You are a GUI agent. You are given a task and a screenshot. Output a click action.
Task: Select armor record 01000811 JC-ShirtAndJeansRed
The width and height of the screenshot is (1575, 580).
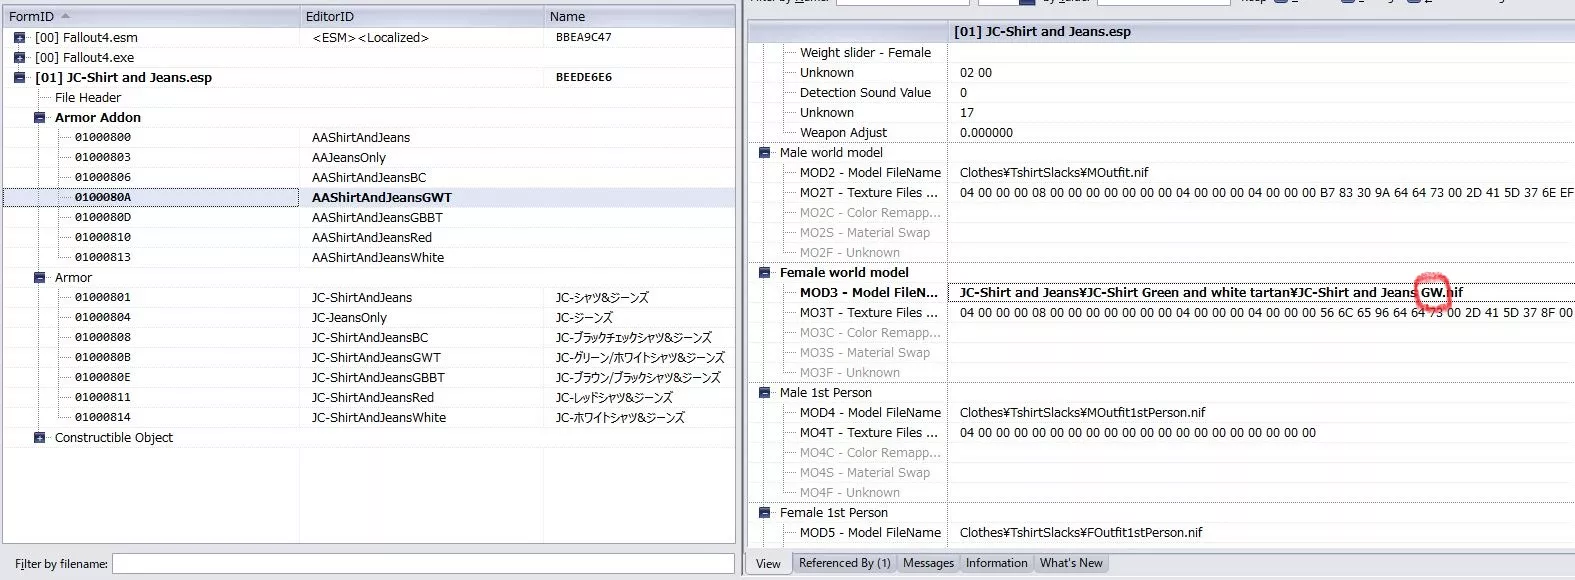(369, 397)
